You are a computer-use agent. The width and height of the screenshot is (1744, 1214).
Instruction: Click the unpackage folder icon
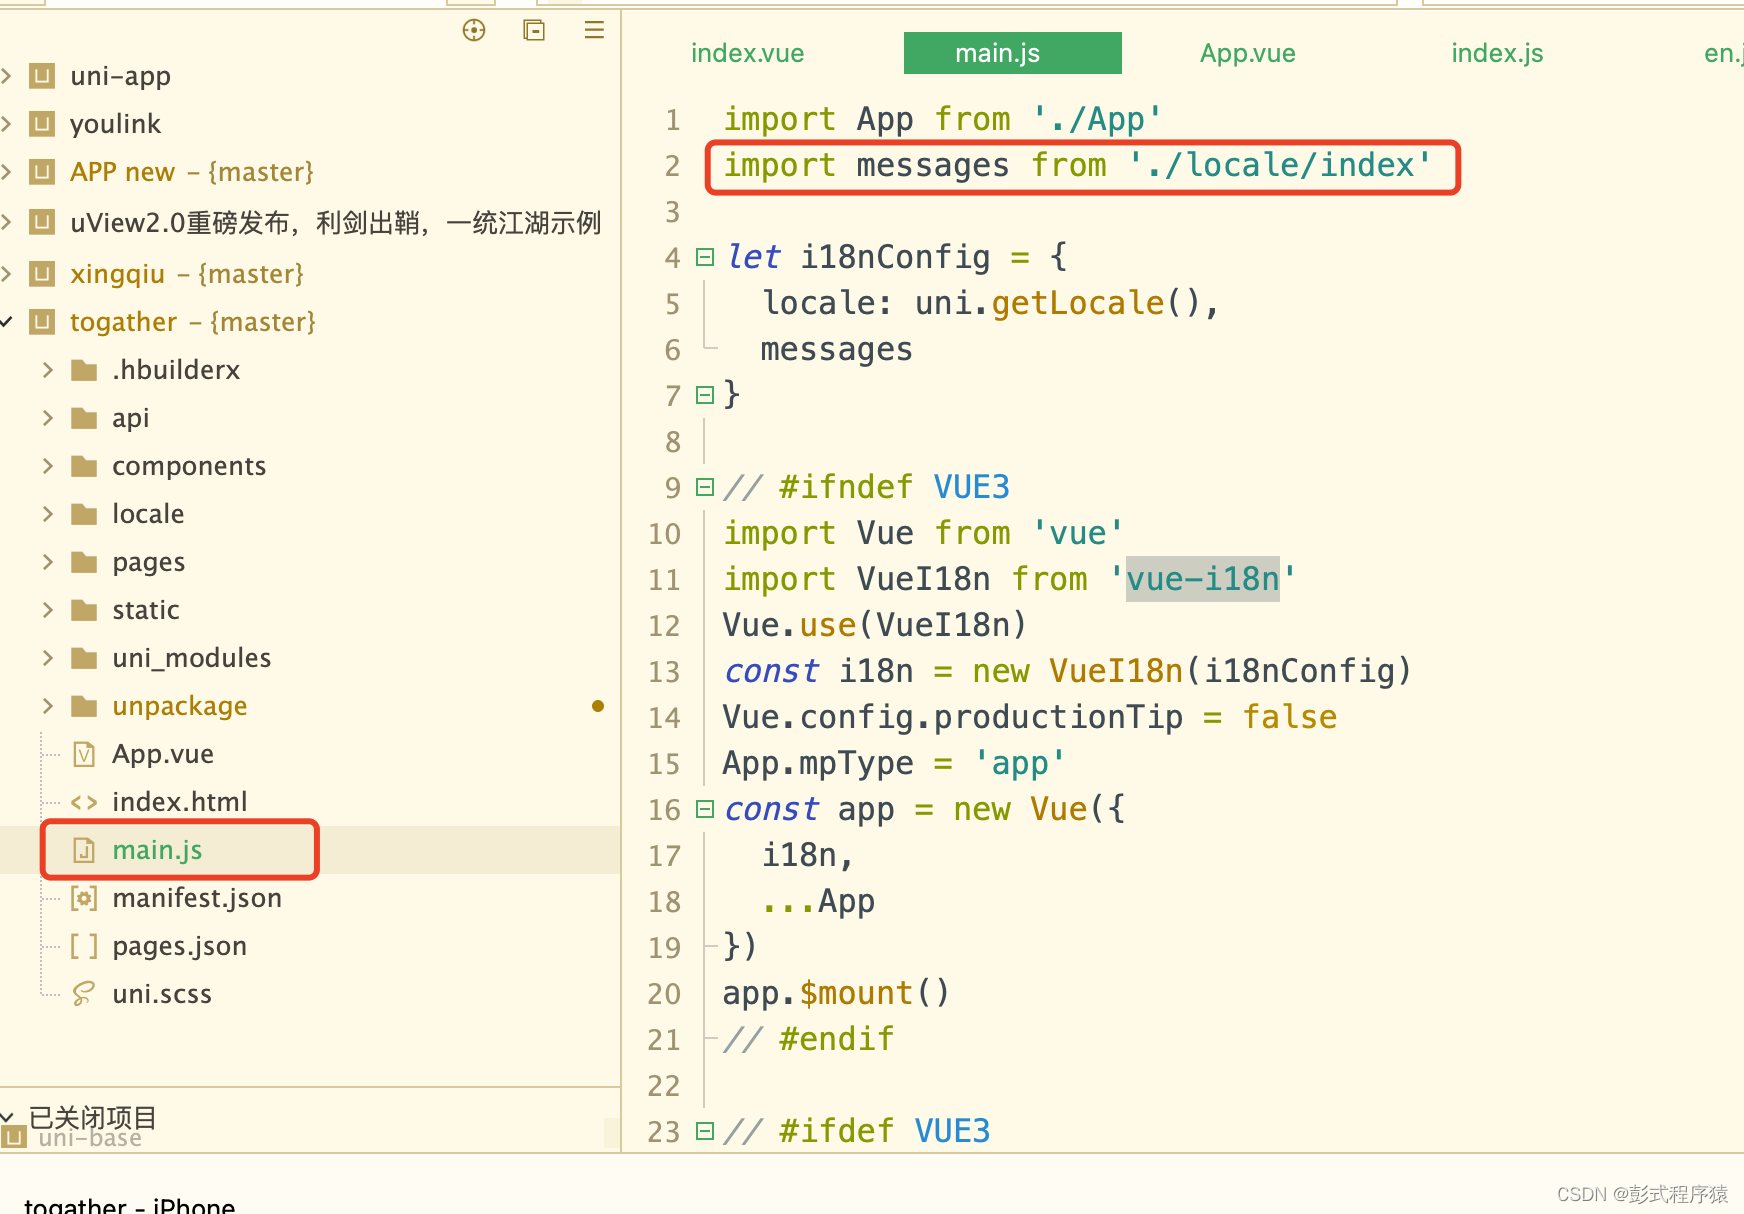85,706
